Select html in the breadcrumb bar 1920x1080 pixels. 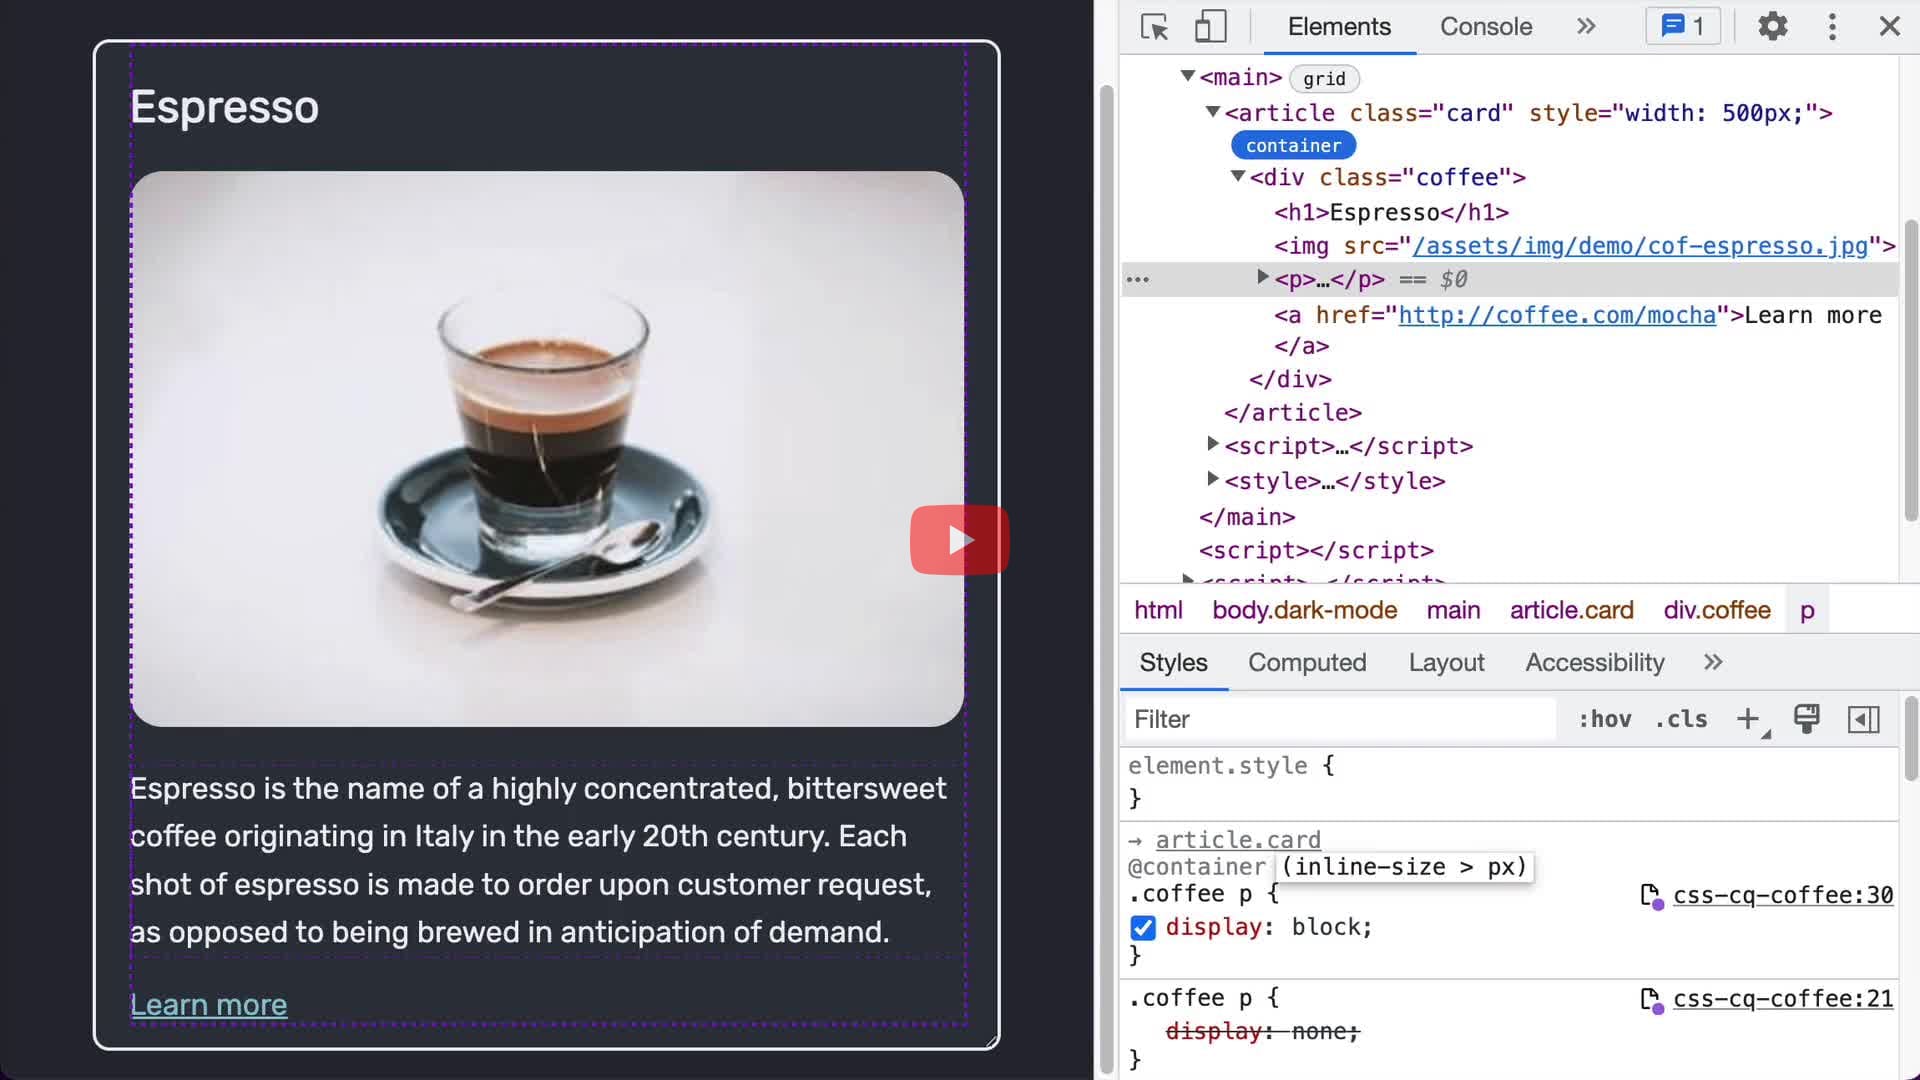(1158, 611)
